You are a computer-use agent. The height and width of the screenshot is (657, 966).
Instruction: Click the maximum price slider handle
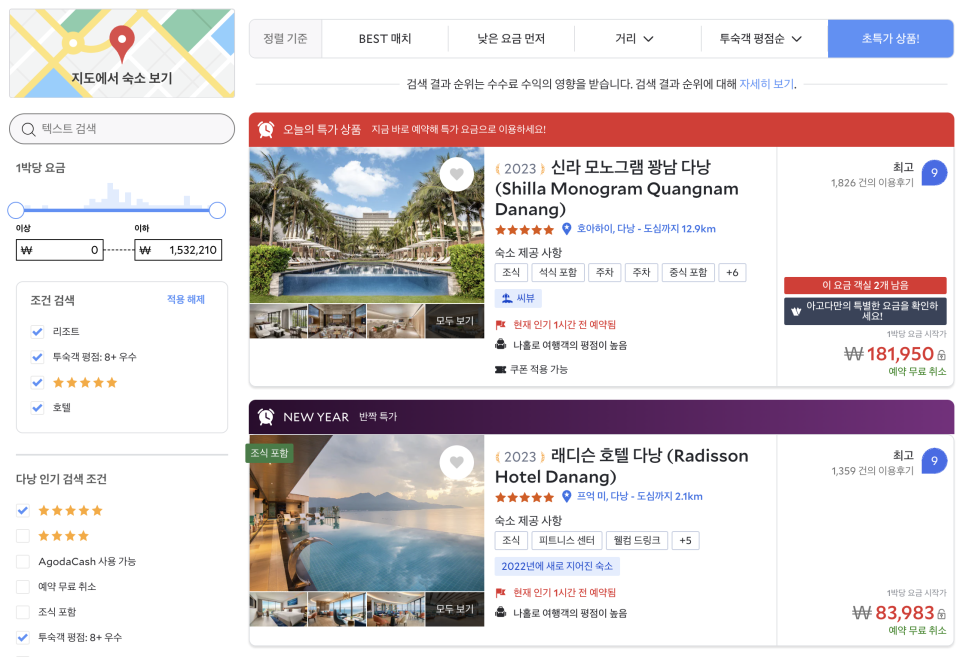pyautogui.click(x=217, y=210)
